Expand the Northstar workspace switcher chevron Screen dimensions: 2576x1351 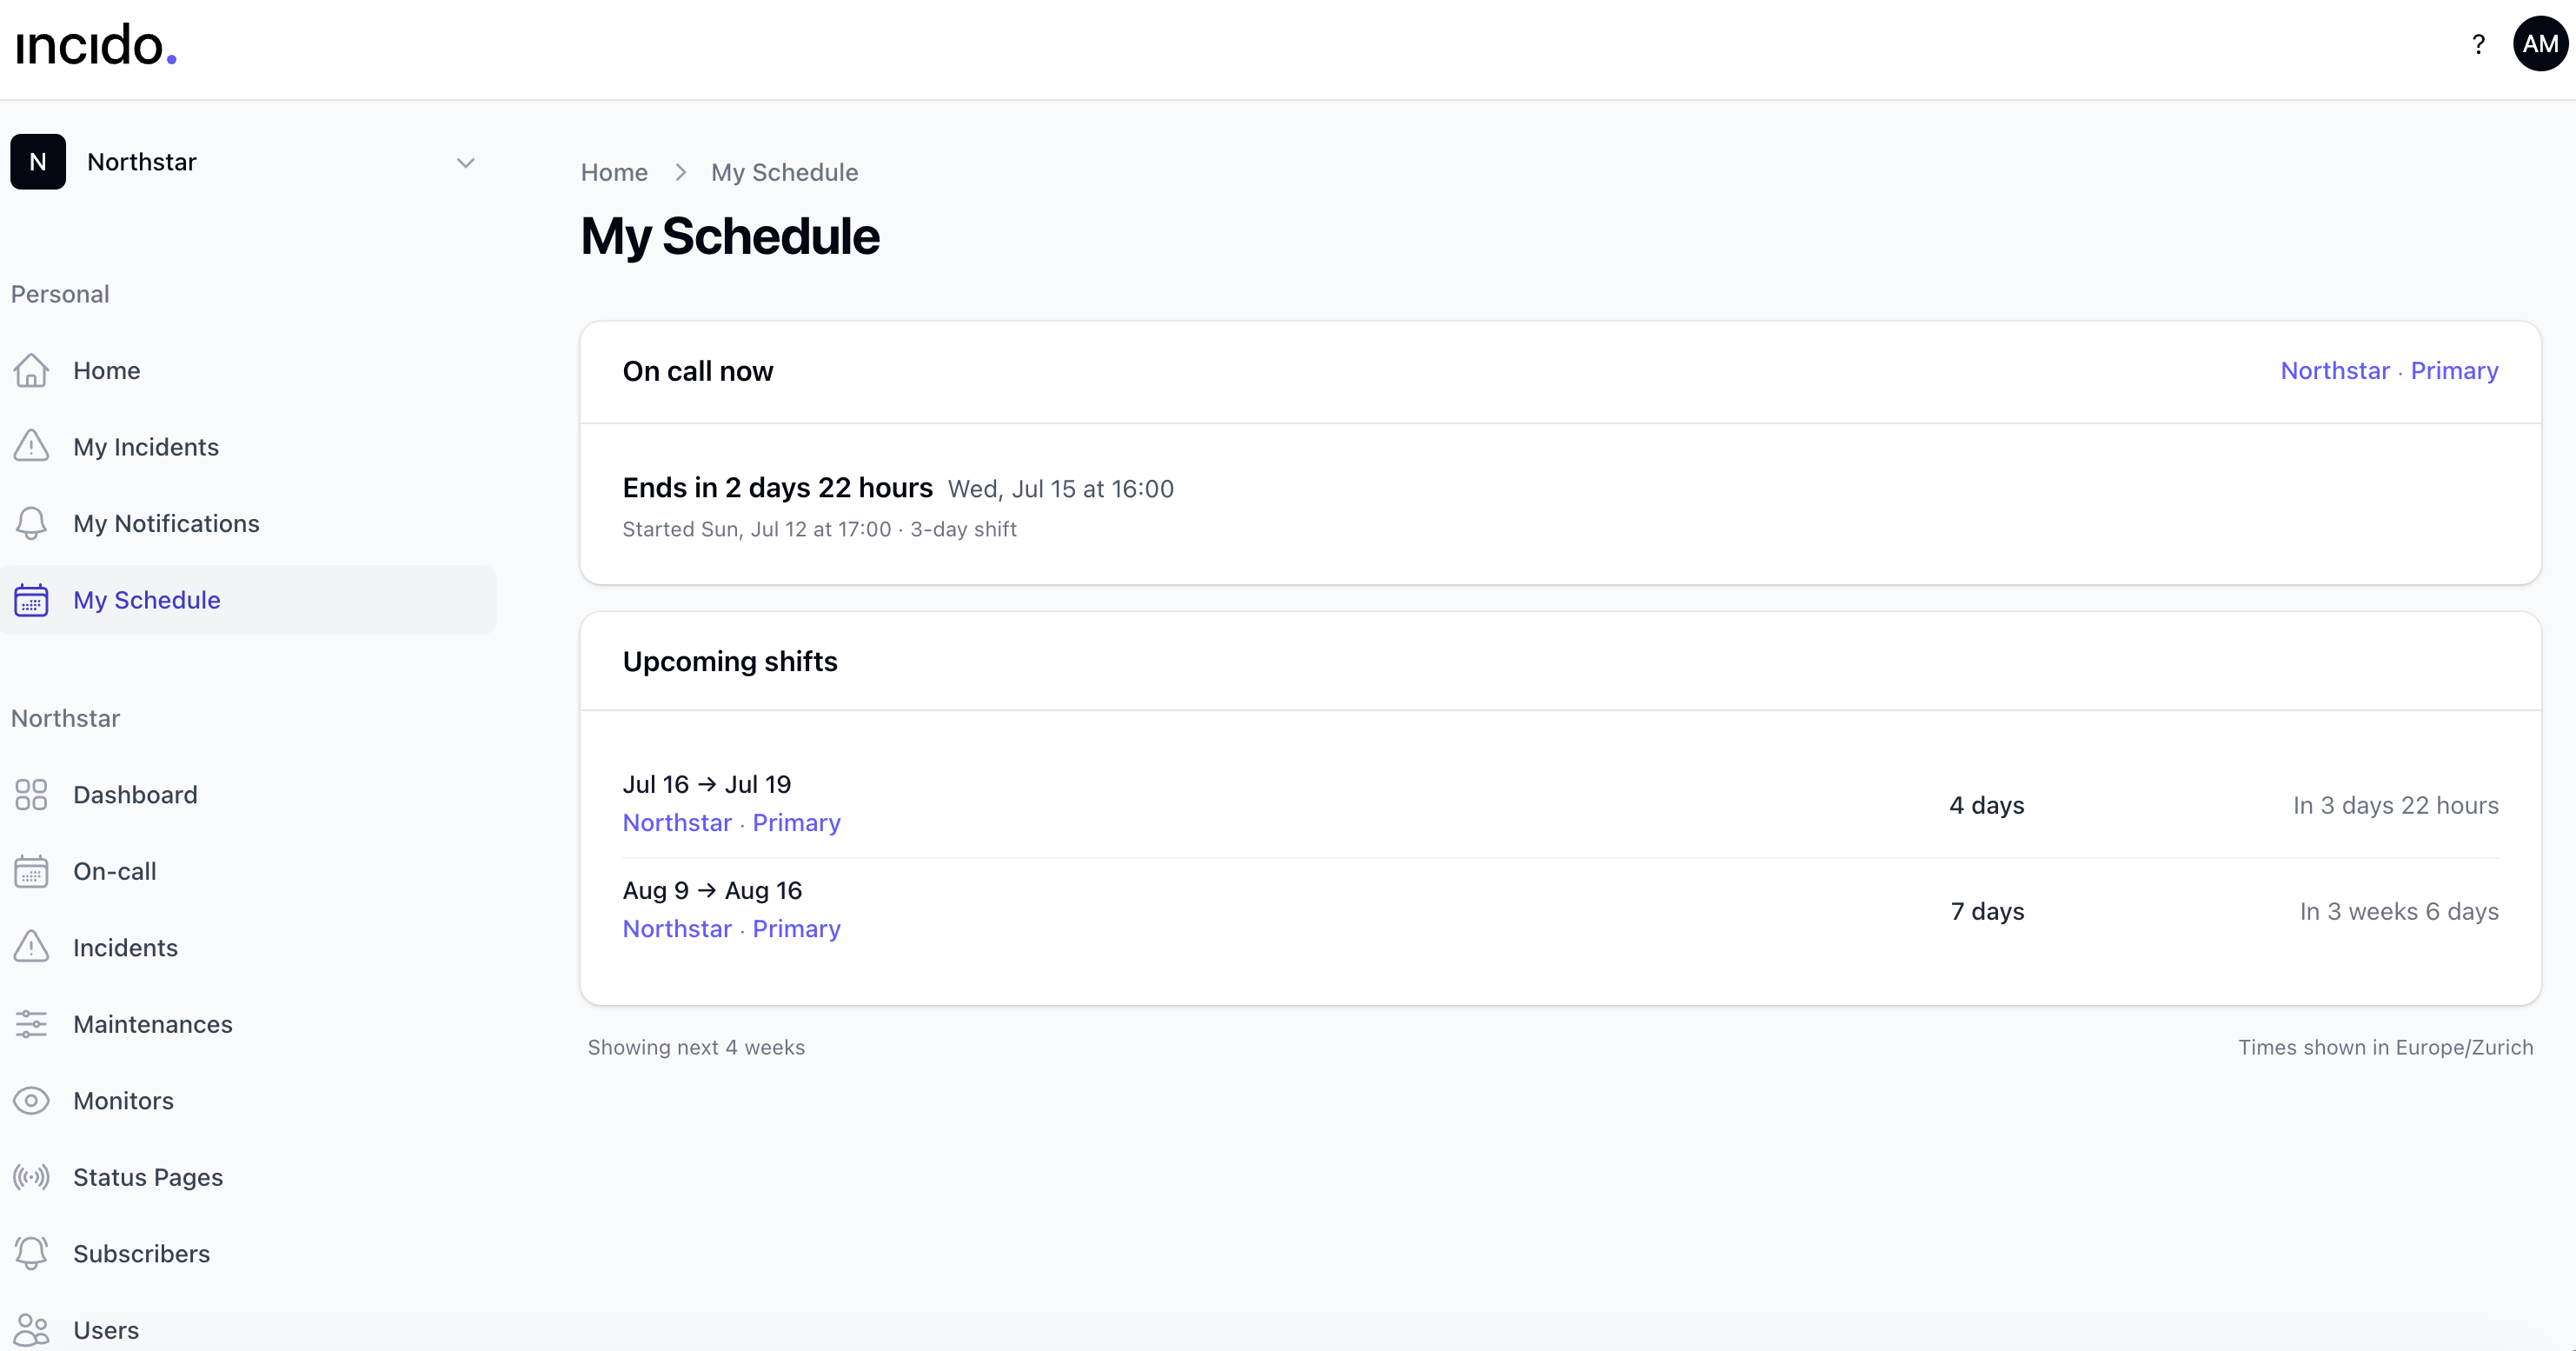coord(465,163)
